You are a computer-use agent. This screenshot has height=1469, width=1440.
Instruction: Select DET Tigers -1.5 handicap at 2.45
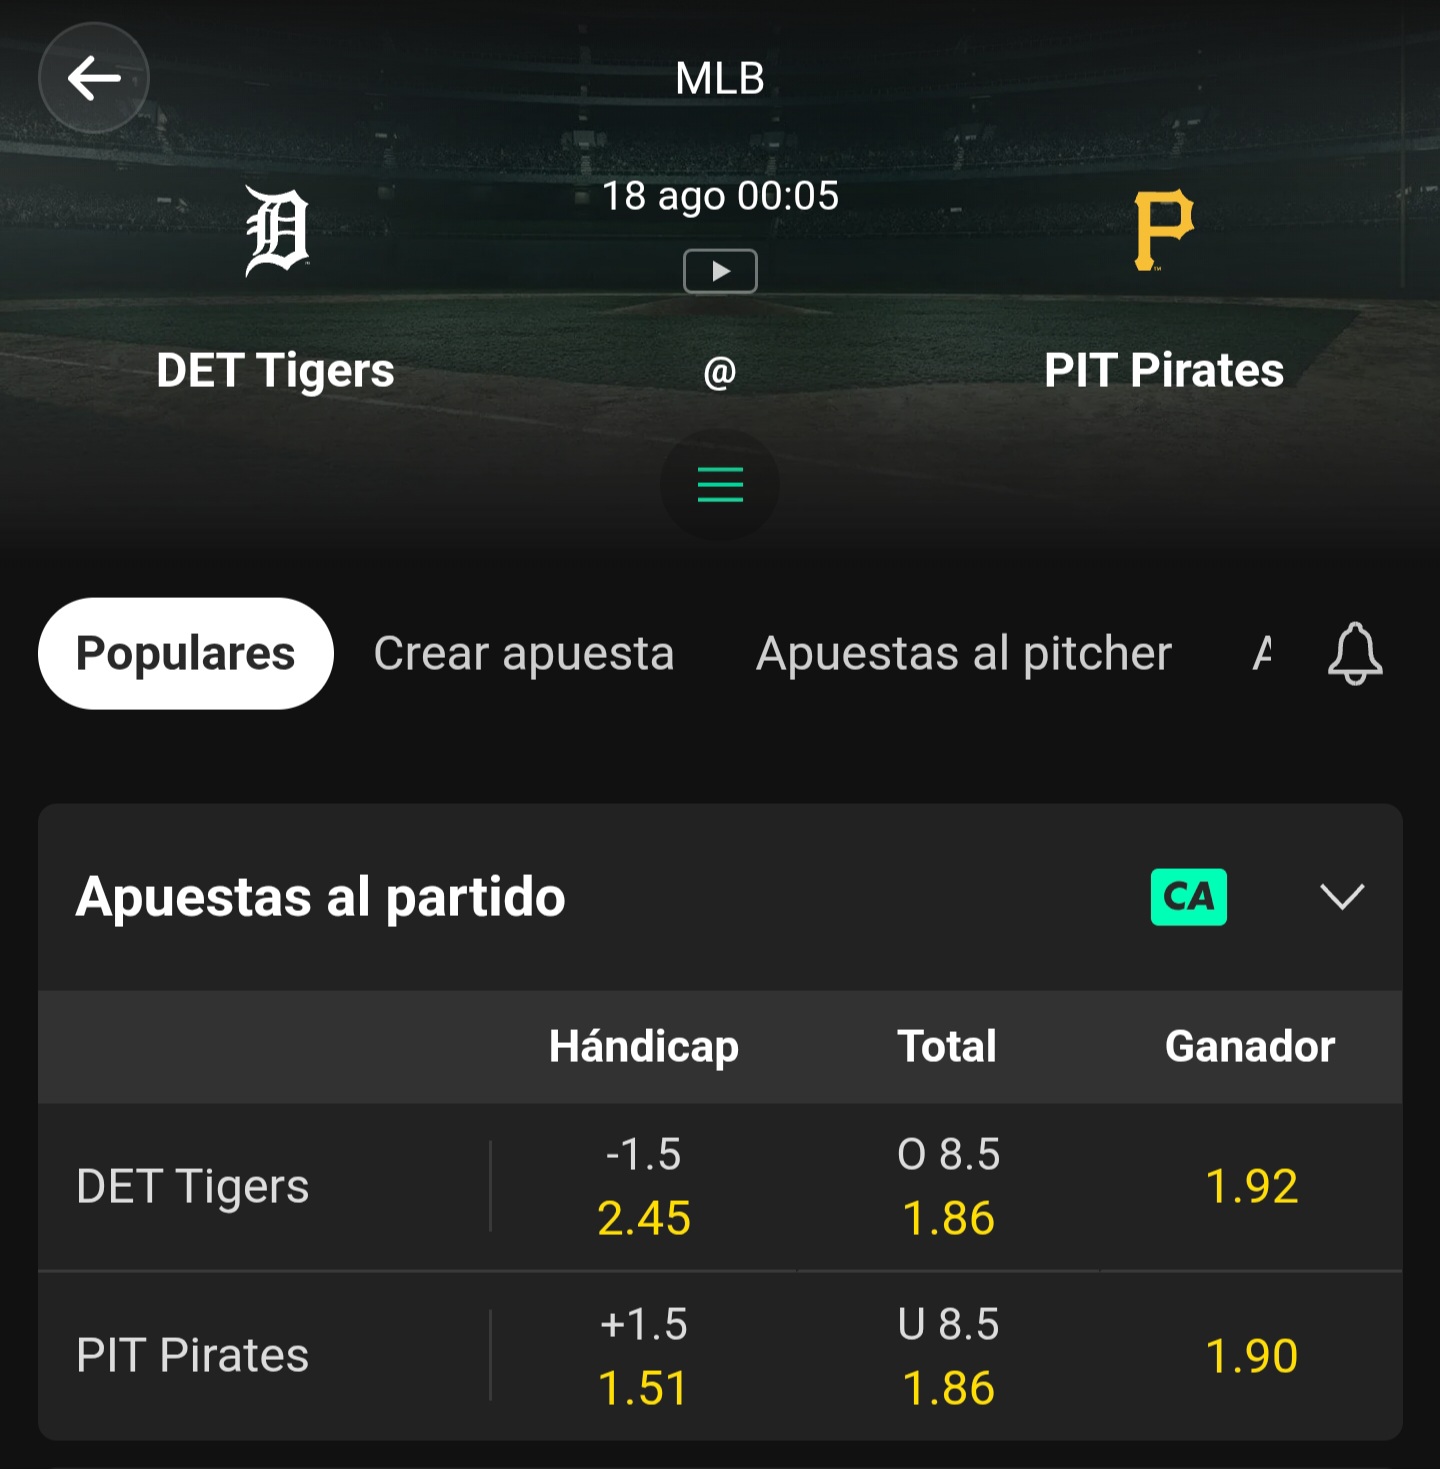644,1187
